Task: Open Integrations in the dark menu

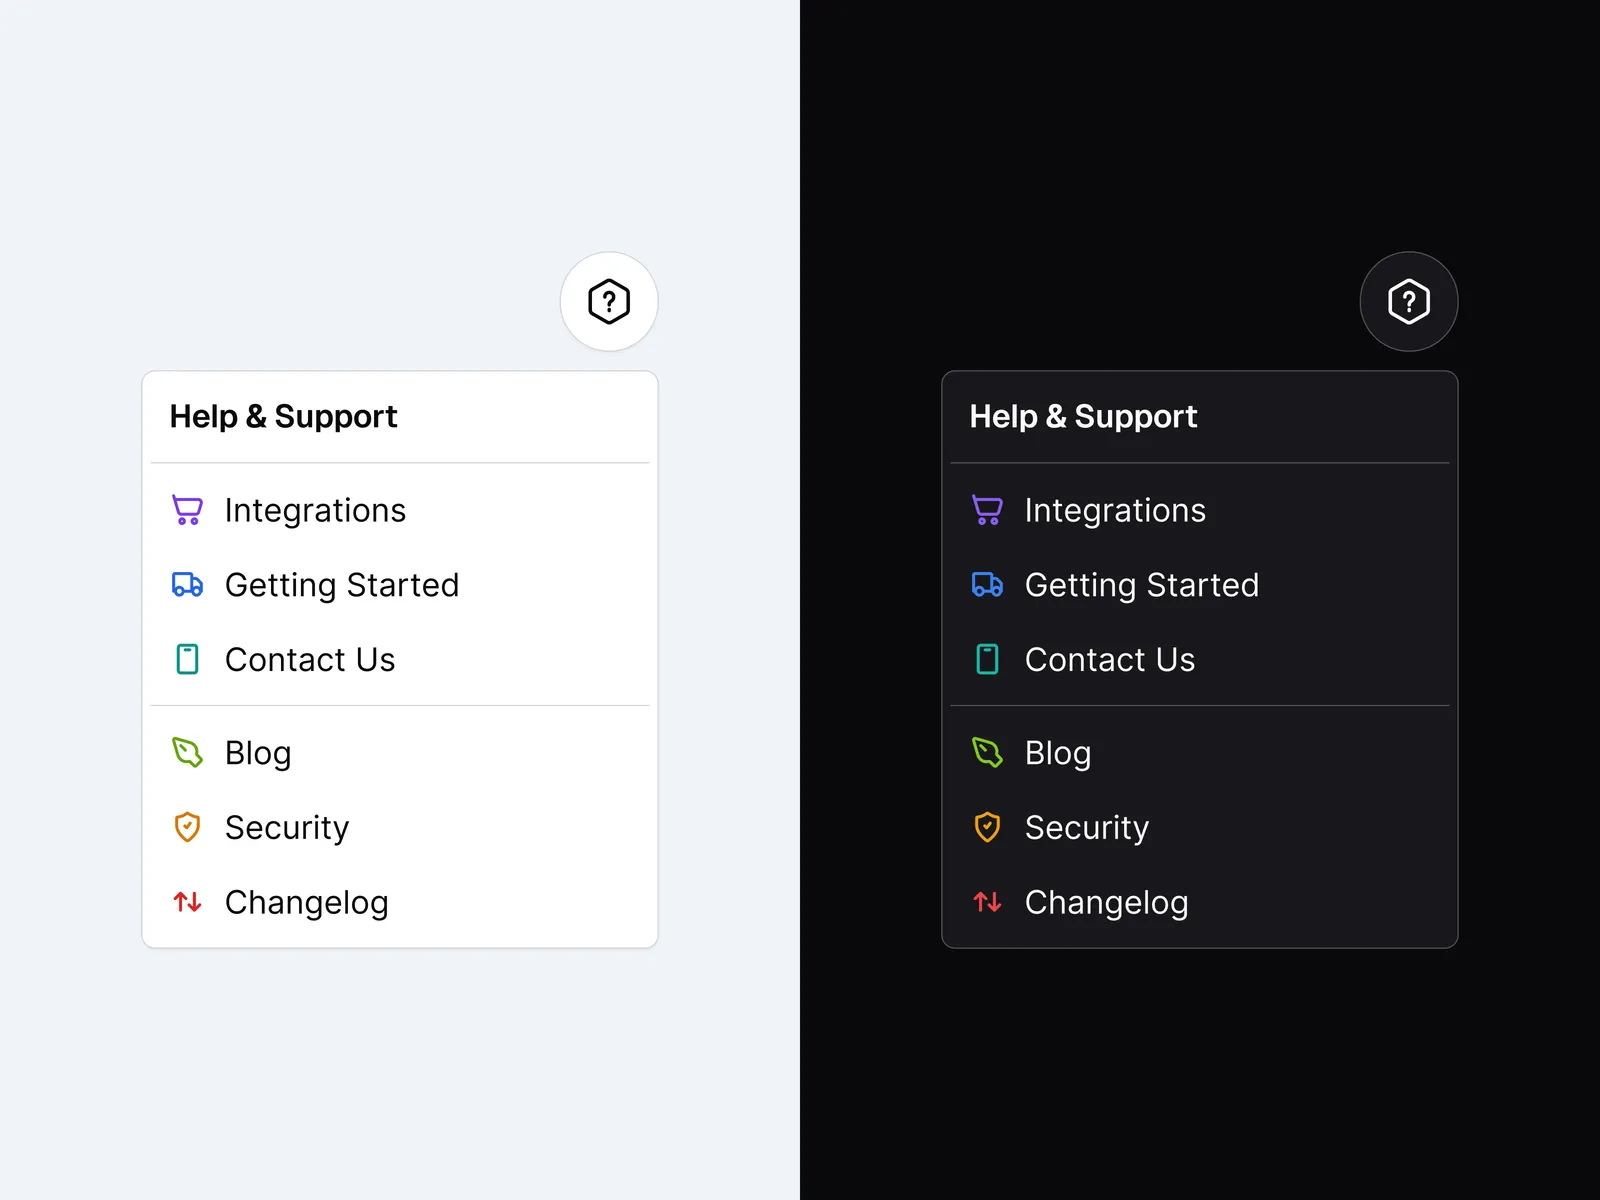Action: 1115,510
